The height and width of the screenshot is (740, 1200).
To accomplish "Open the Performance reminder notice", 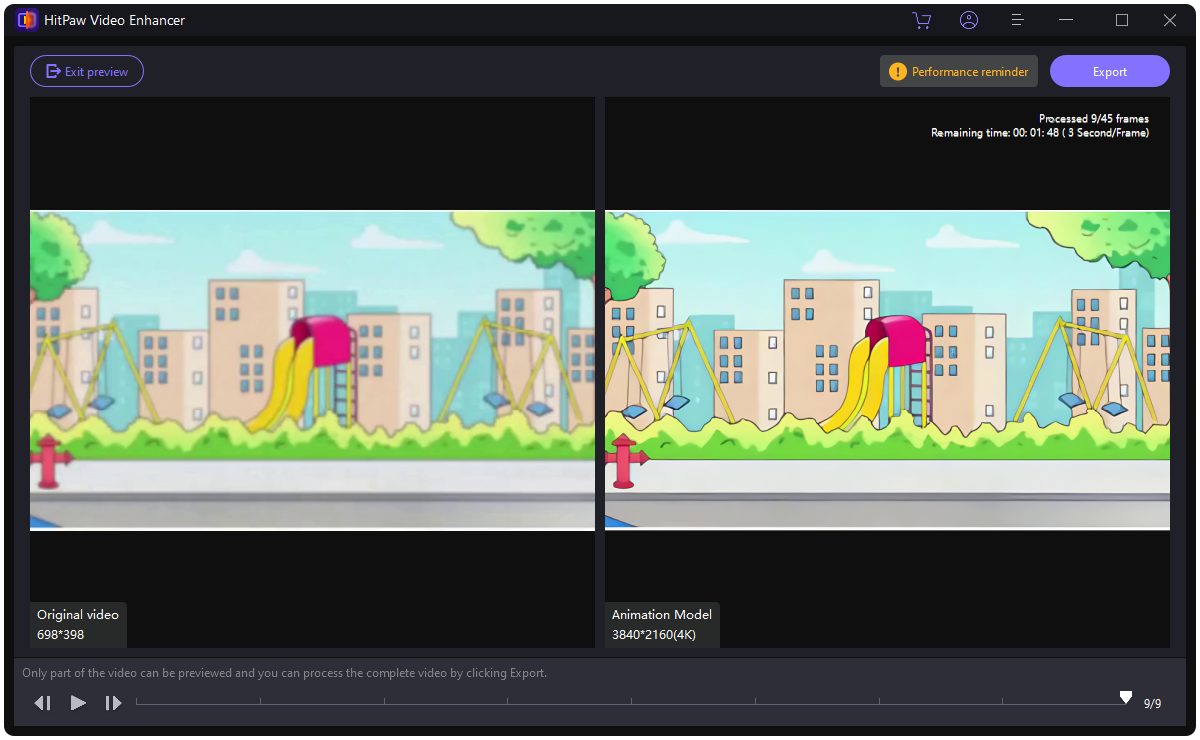I will coord(959,71).
